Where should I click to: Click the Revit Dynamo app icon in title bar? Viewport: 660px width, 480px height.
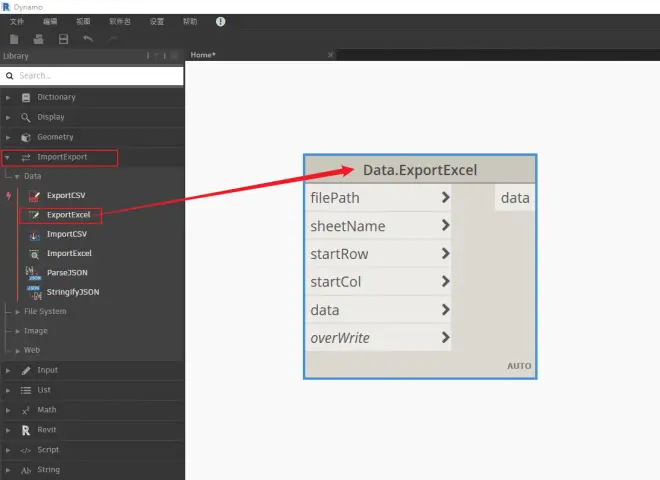6,7
